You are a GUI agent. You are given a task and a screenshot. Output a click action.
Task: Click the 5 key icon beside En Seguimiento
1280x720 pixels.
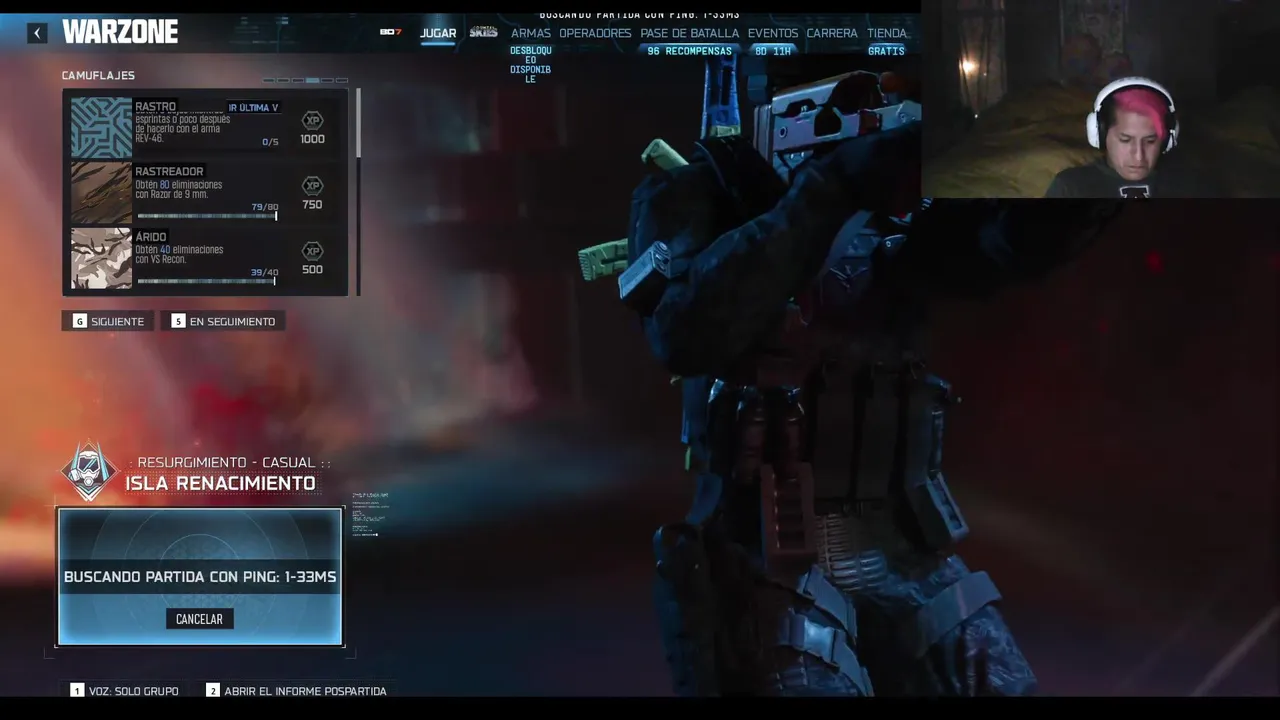178,321
